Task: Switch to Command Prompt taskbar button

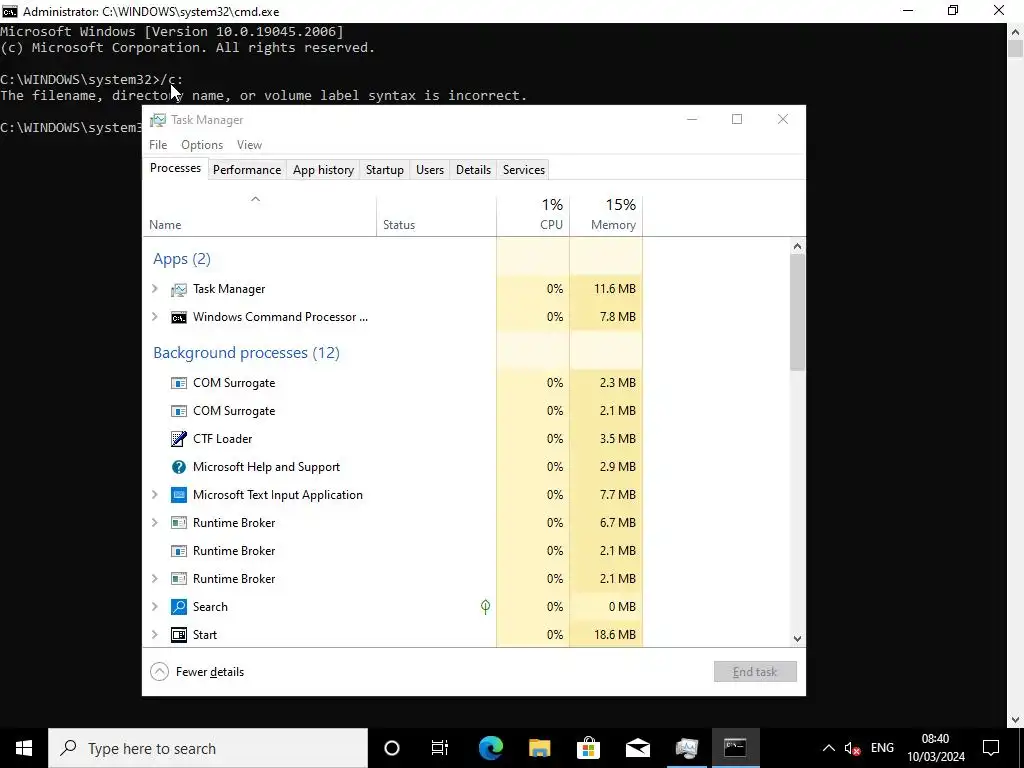Action: [x=735, y=748]
